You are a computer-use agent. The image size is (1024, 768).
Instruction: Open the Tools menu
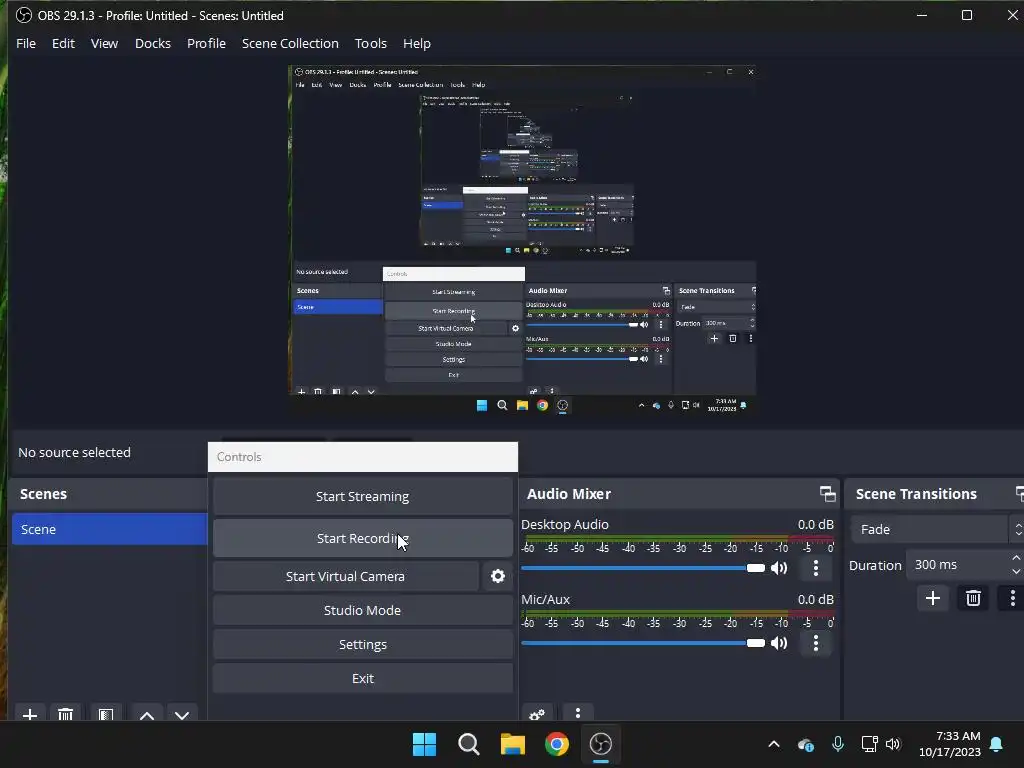[x=370, y=43]
